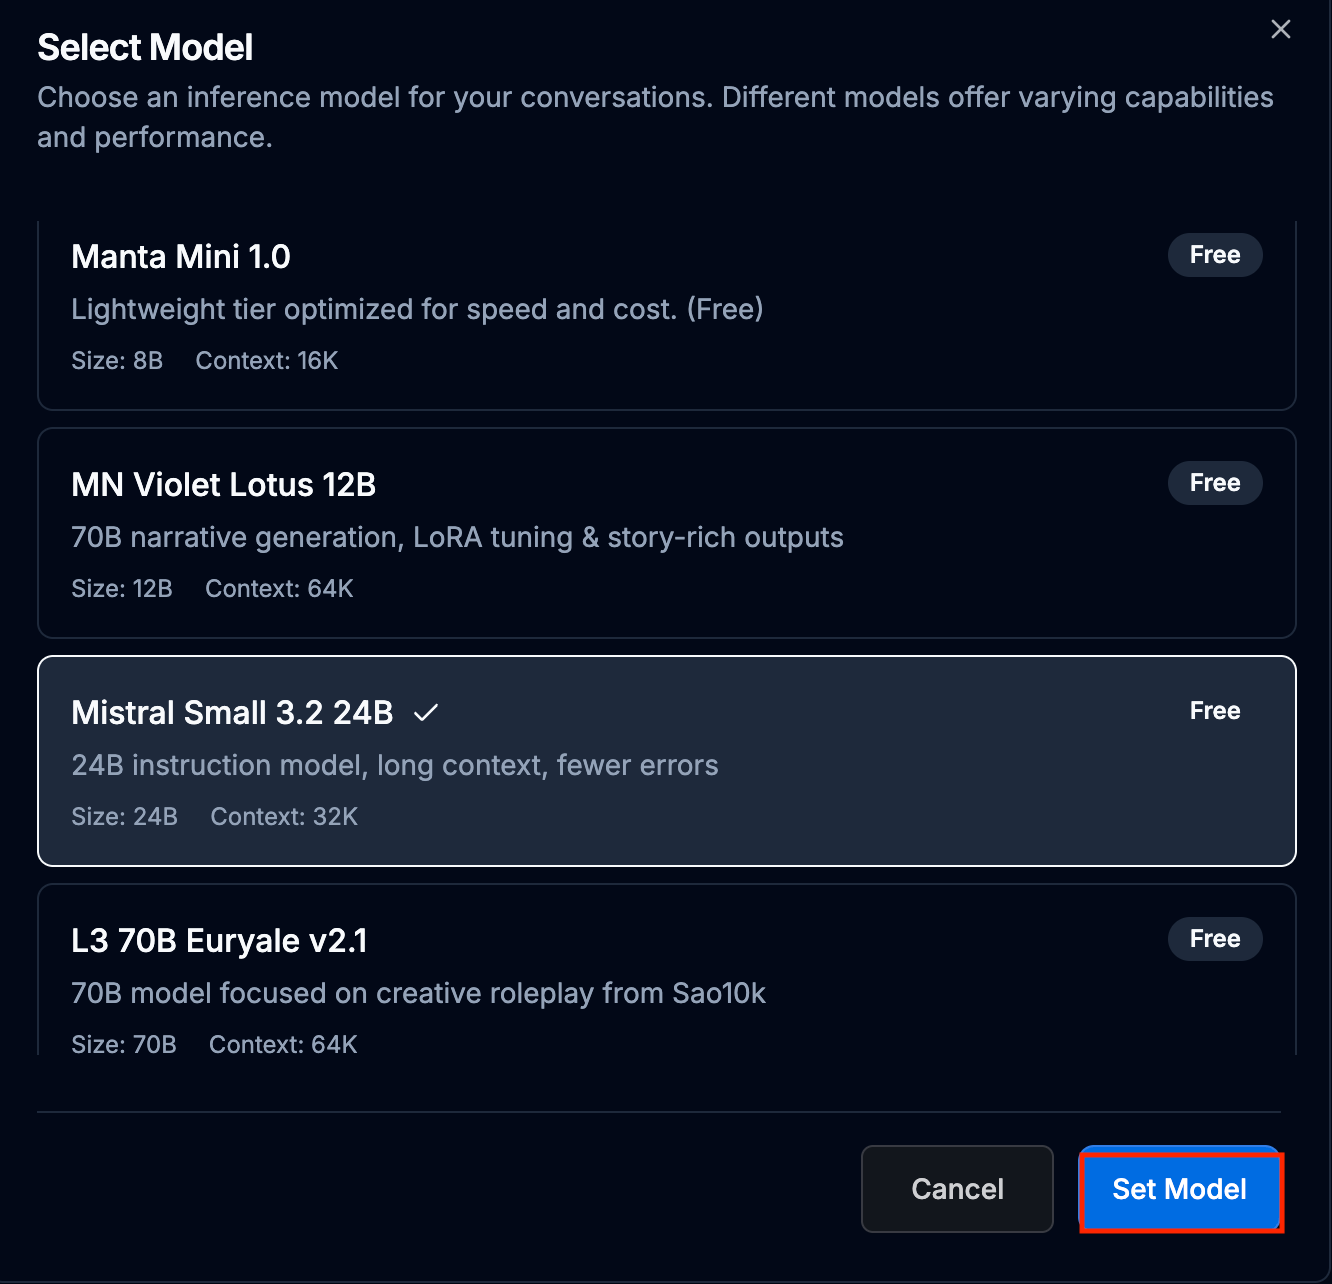The height and width of the screenshot is (1284, 1332).
Task: Pick the L3 70B Euryale v2.1 title
Action: (220, 941)
